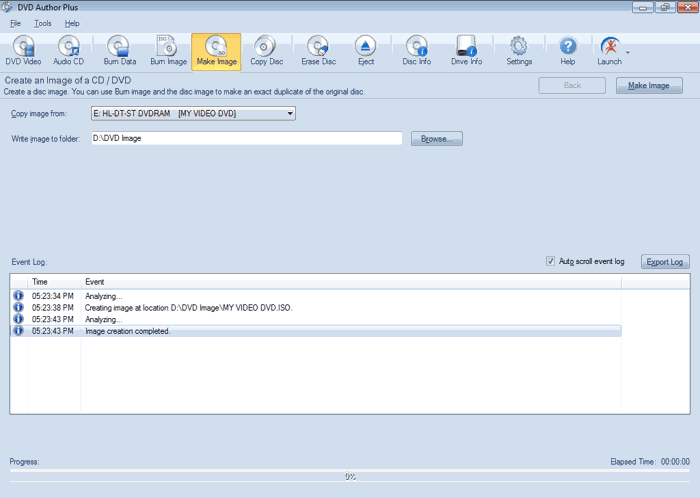Eject the disc from the drive
The height and width of the screenshot is (498, 700).
pyautogui.click(x=366, y=50)
